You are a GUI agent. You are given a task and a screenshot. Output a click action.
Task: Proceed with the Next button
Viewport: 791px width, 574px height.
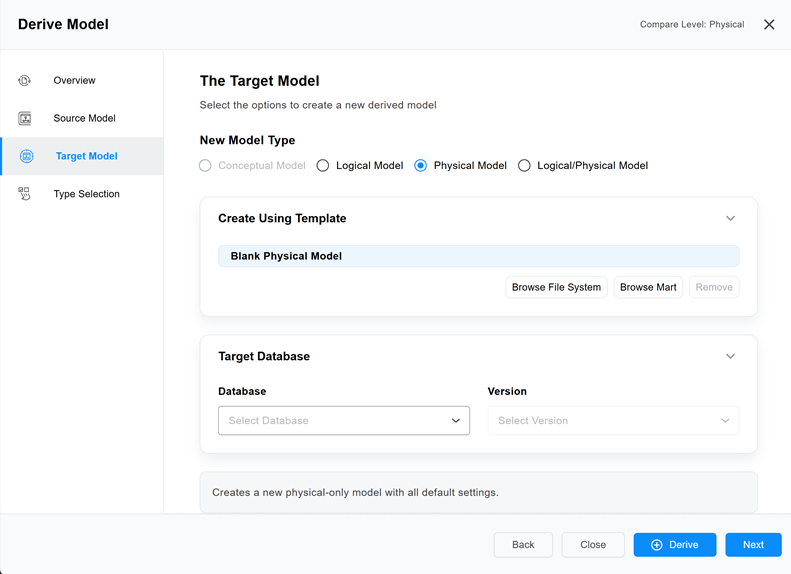[x=753, y=545]
